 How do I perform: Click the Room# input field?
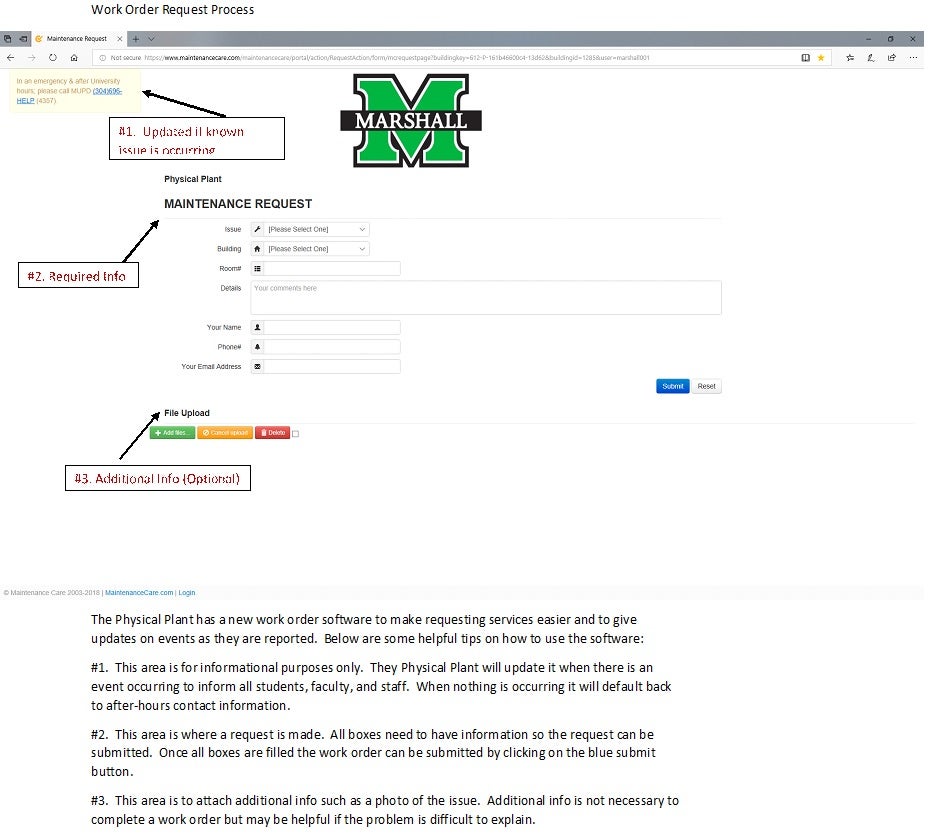(x=331, y=269)
